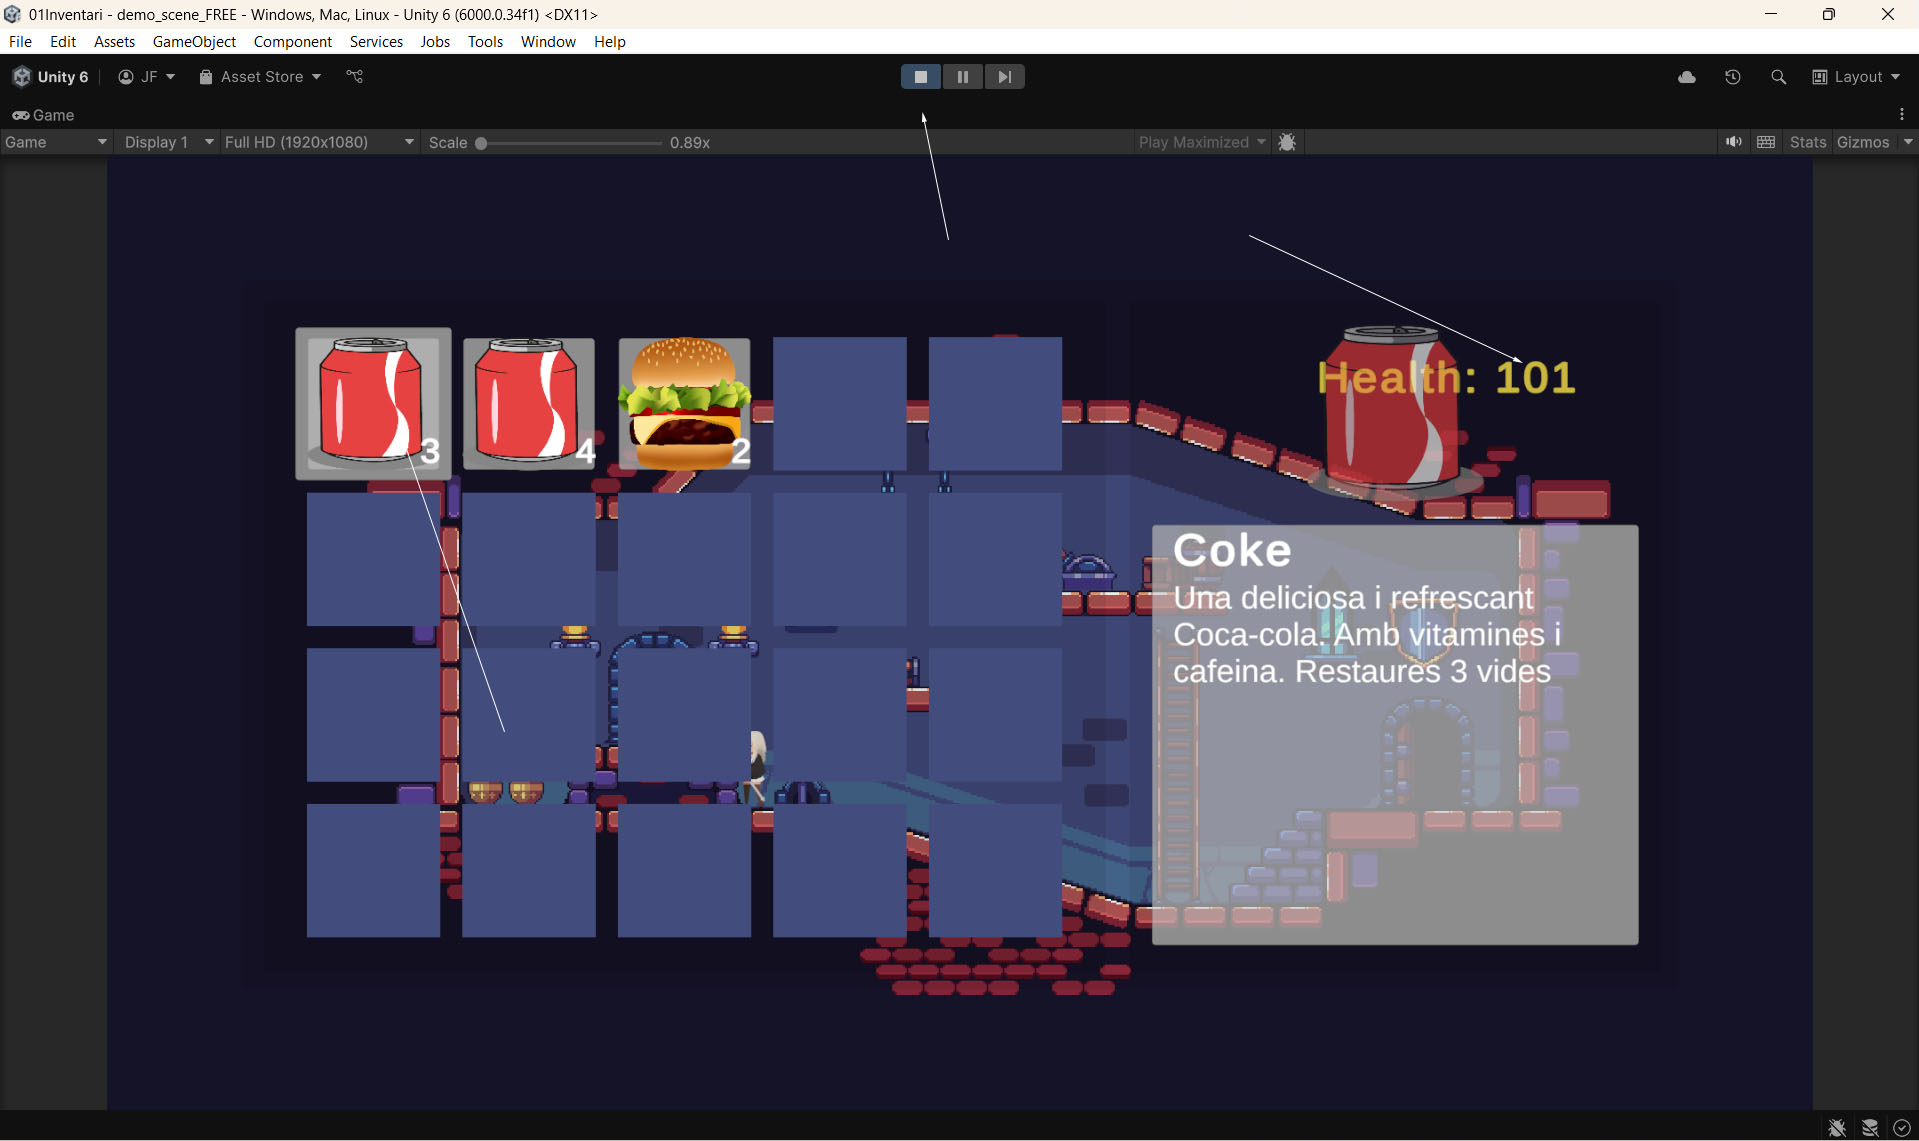Open the Window menu
1919x1141 pixels.
coord(547,41)
